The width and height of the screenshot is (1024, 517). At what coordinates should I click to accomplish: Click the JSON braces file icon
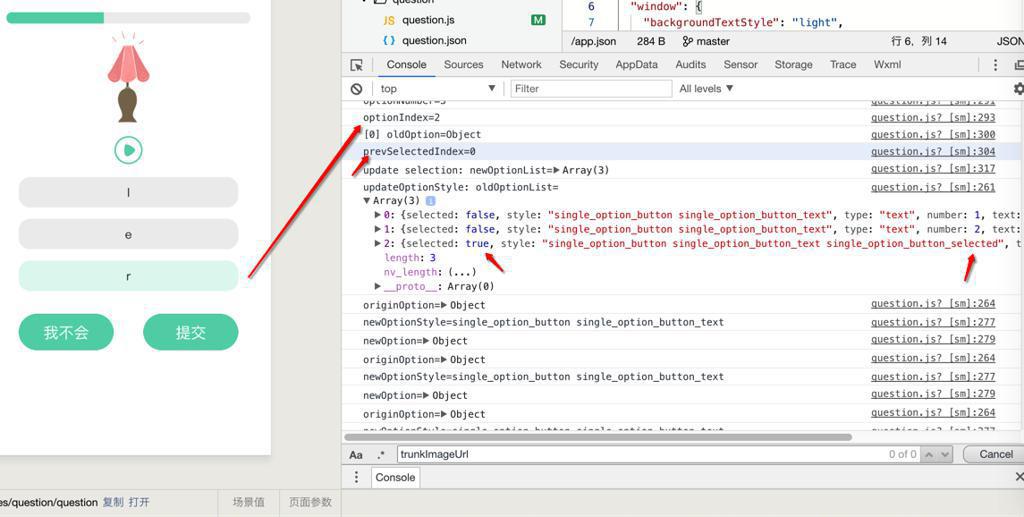point(389,40)
